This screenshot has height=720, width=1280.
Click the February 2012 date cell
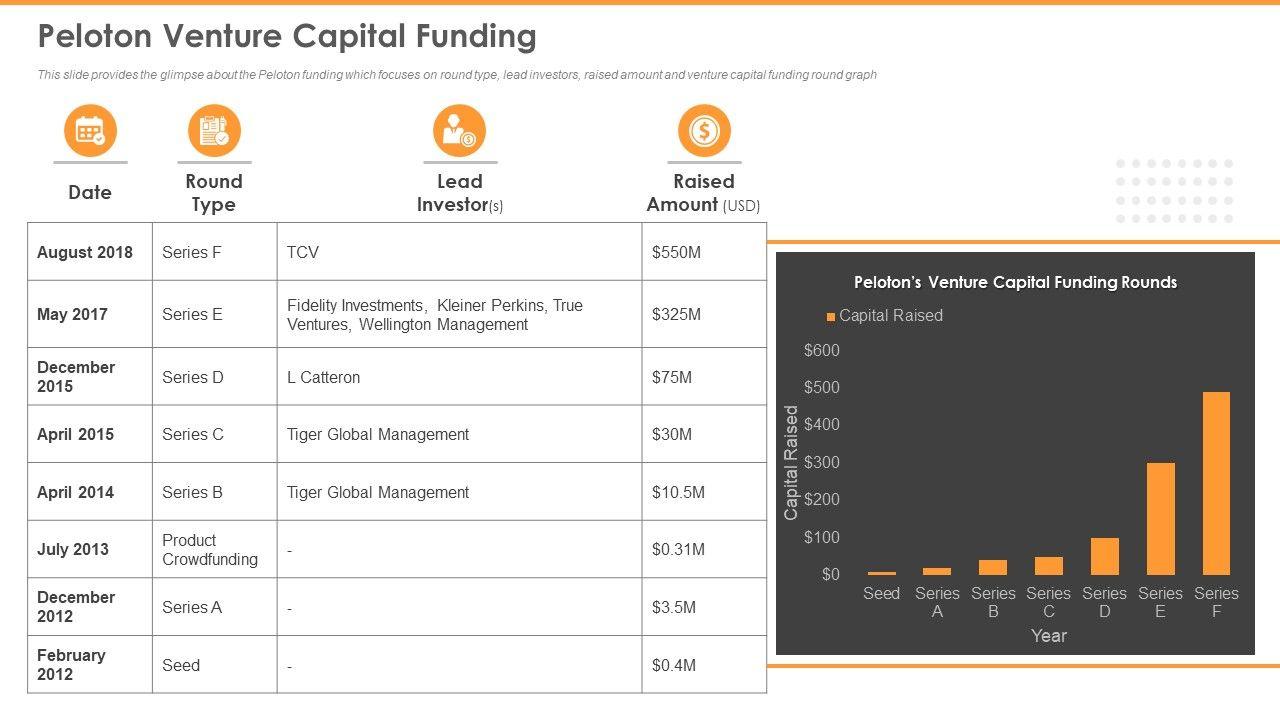[89, 665]
